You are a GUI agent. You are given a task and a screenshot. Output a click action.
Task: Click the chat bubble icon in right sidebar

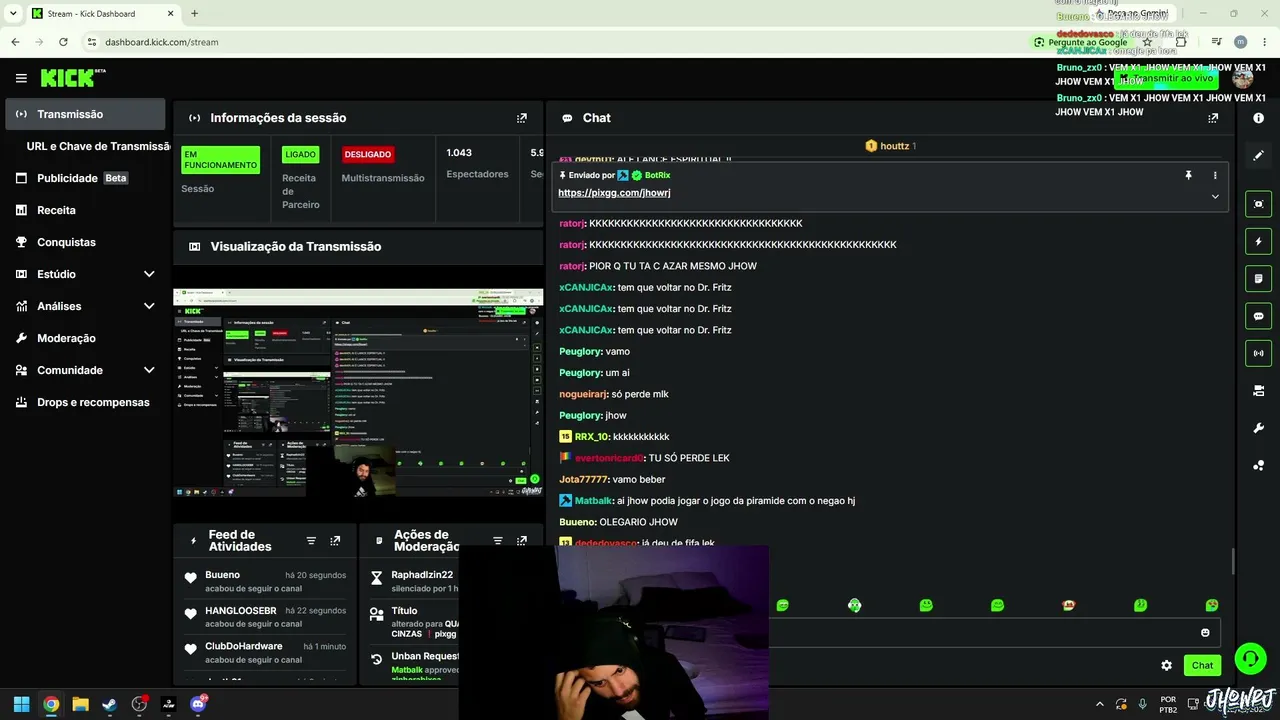coord(1258,316)
